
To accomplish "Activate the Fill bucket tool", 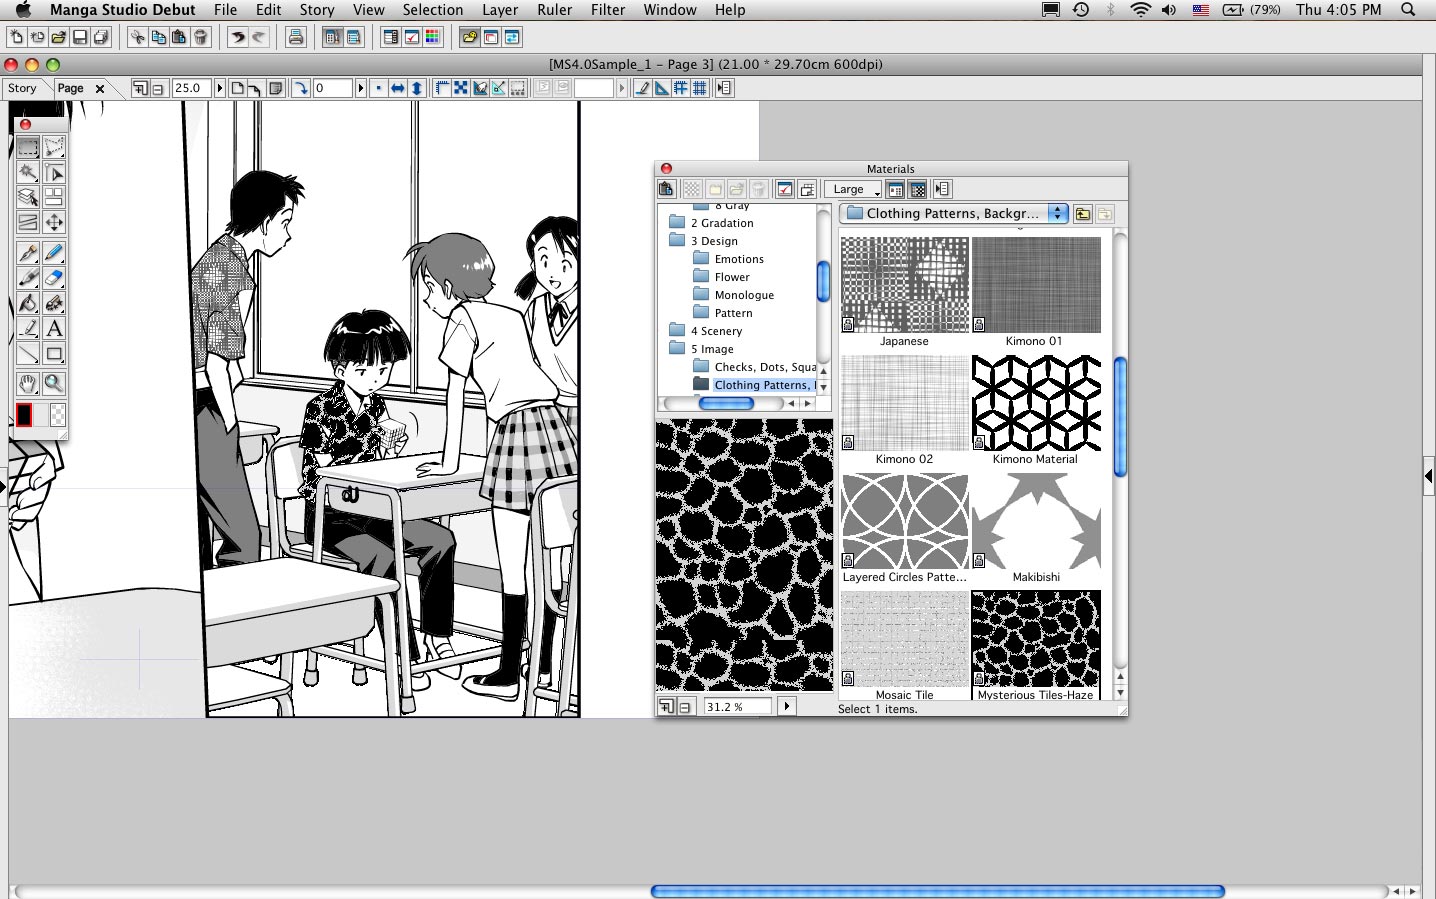I will (28, 303).
